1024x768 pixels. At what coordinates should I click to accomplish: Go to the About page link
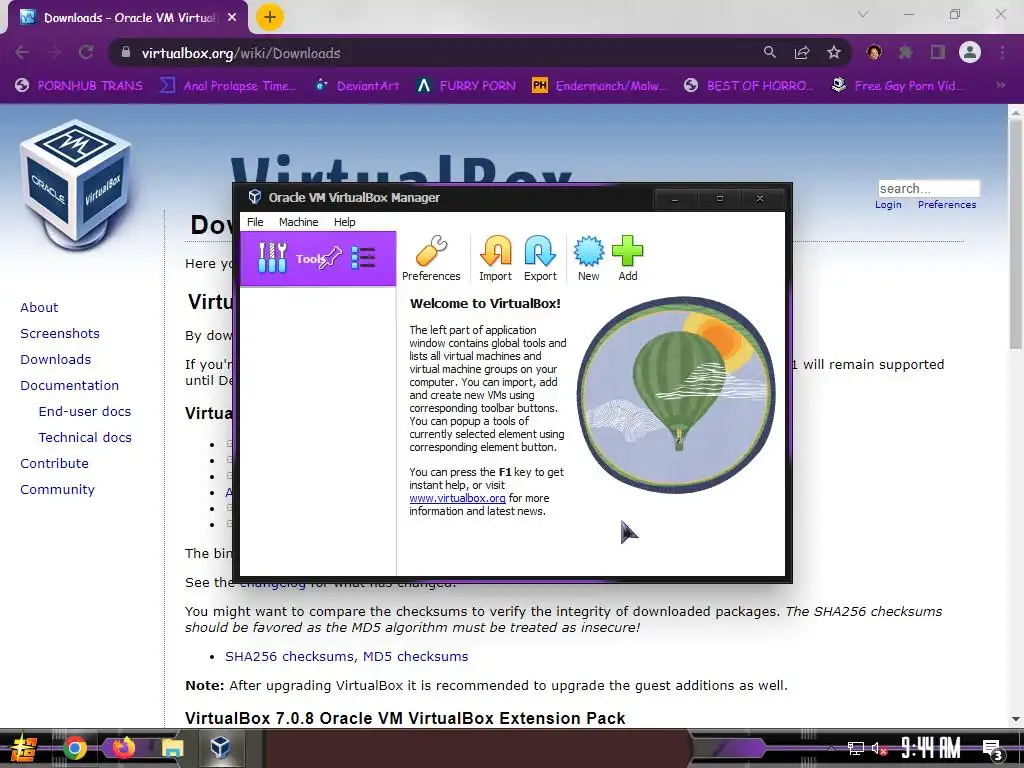(39, 308)
